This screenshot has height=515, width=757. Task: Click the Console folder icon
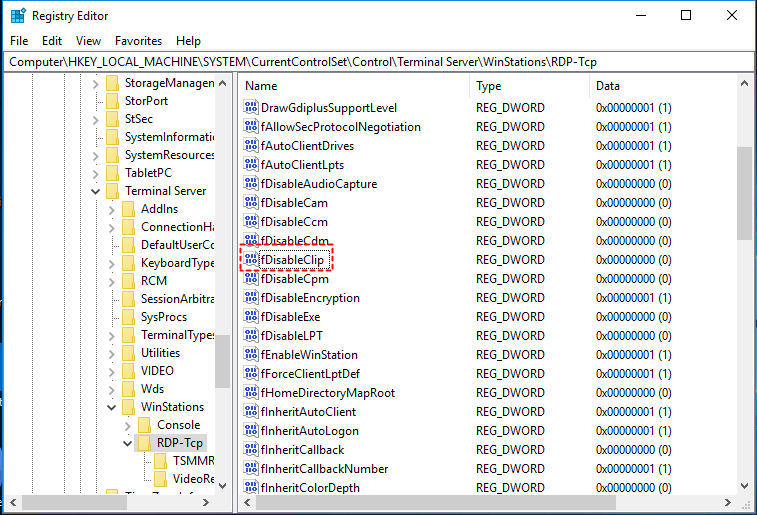pos(144,425)
